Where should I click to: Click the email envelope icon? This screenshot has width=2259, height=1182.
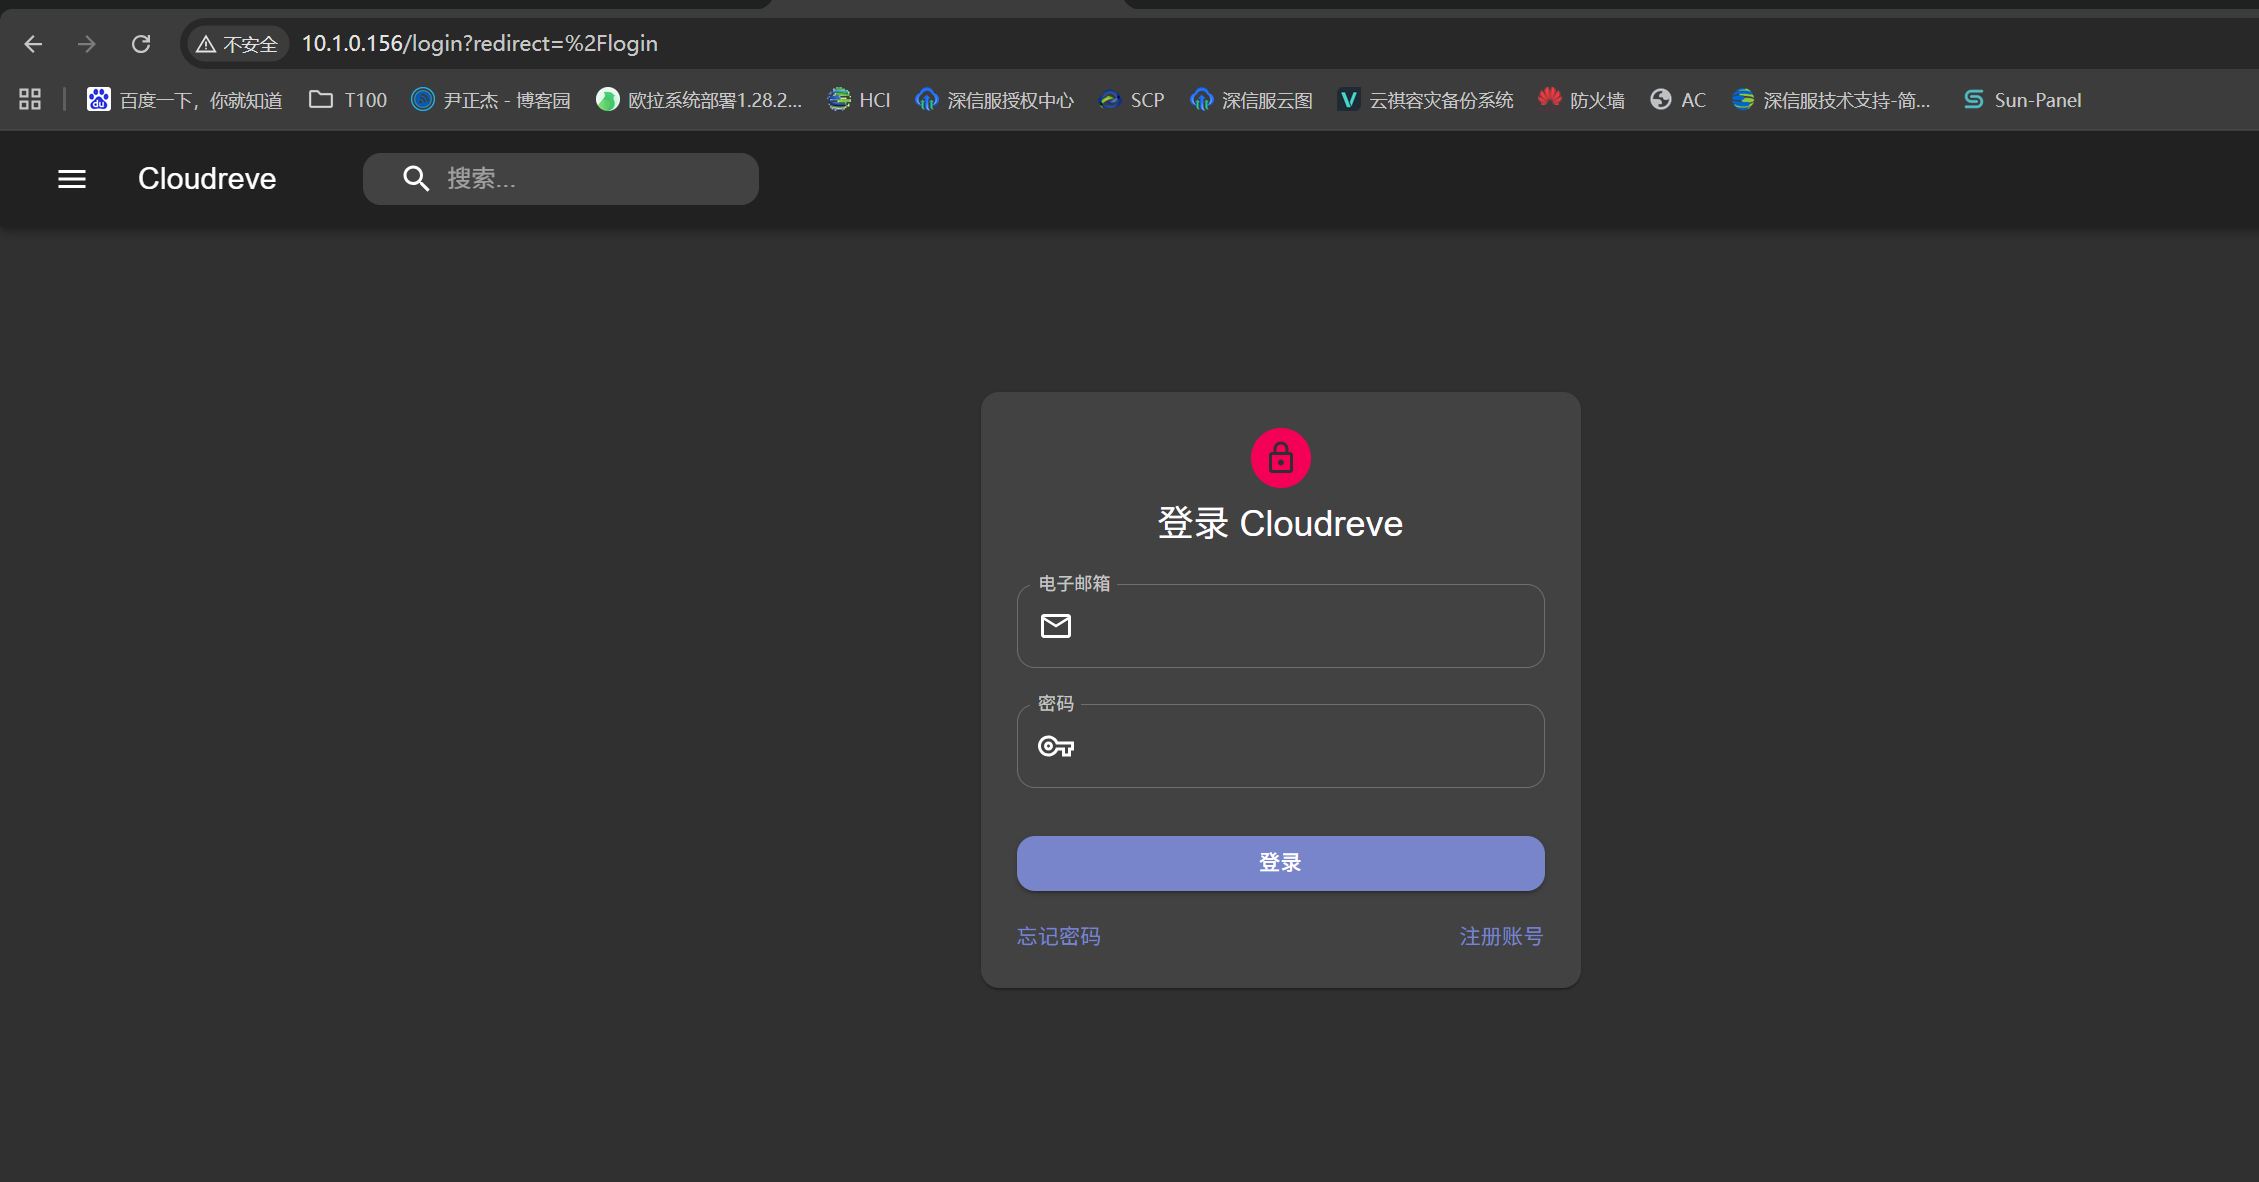coord(1056,626)
